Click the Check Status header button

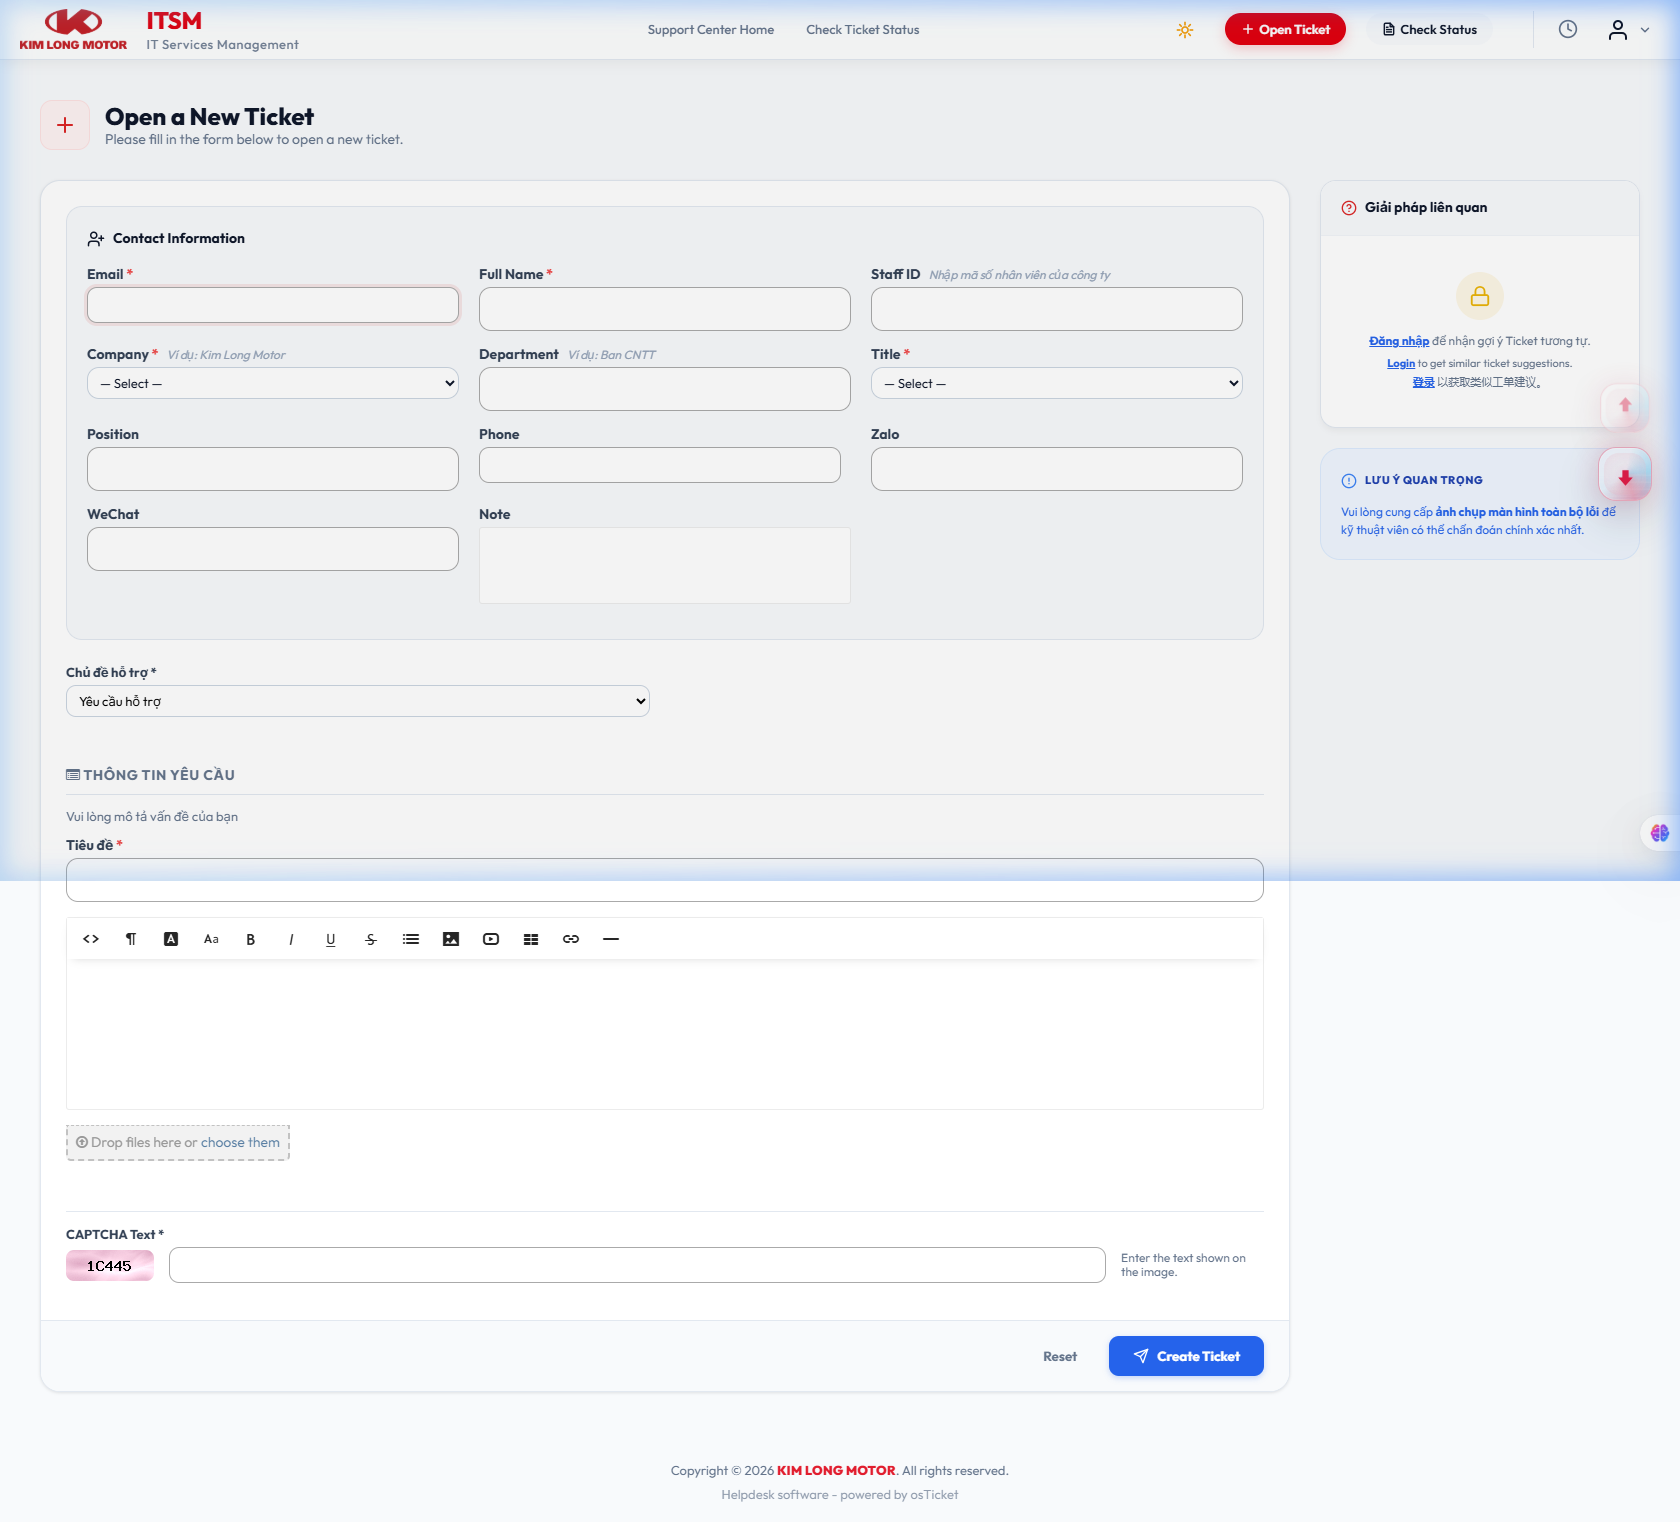coord(1429,30)
